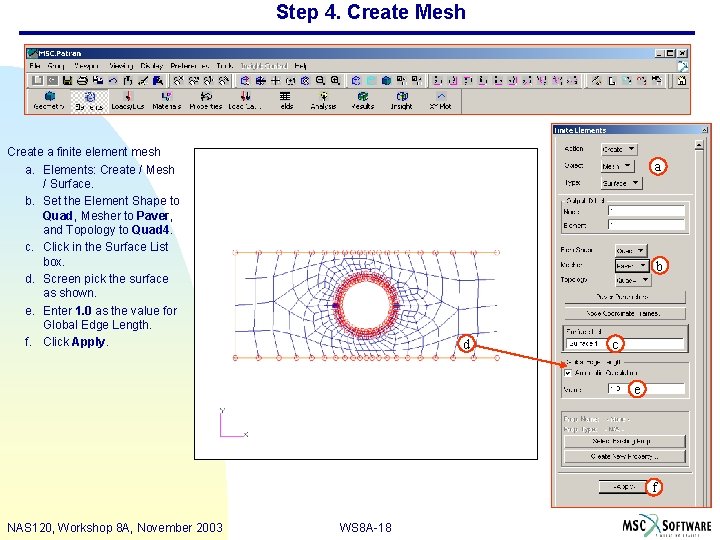Click the Node Coordinate Frames button

click(624, 313)
